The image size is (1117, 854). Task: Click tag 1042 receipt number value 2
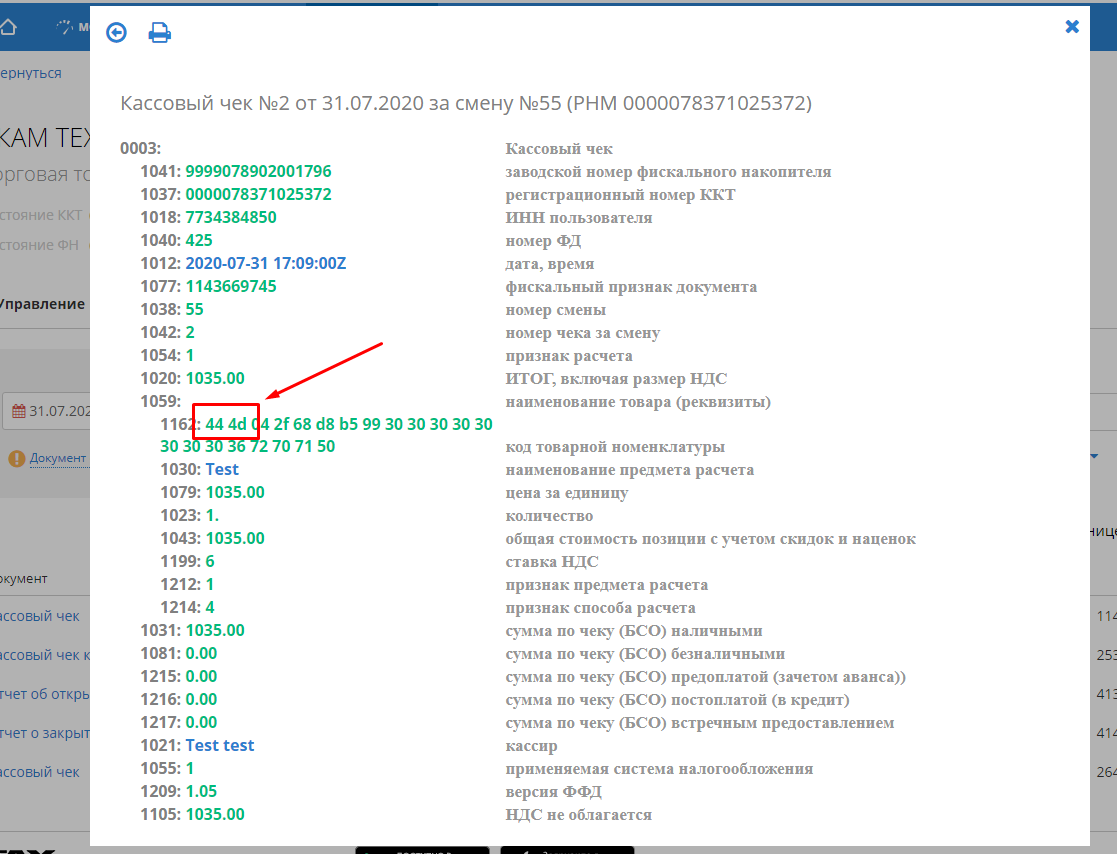[x=190, y=332]
